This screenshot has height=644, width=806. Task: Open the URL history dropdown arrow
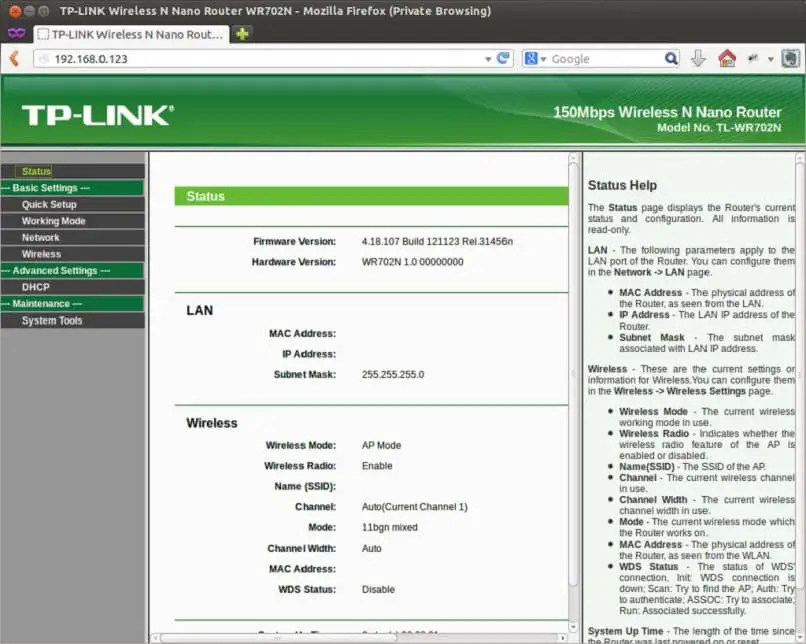click(488, 59)
